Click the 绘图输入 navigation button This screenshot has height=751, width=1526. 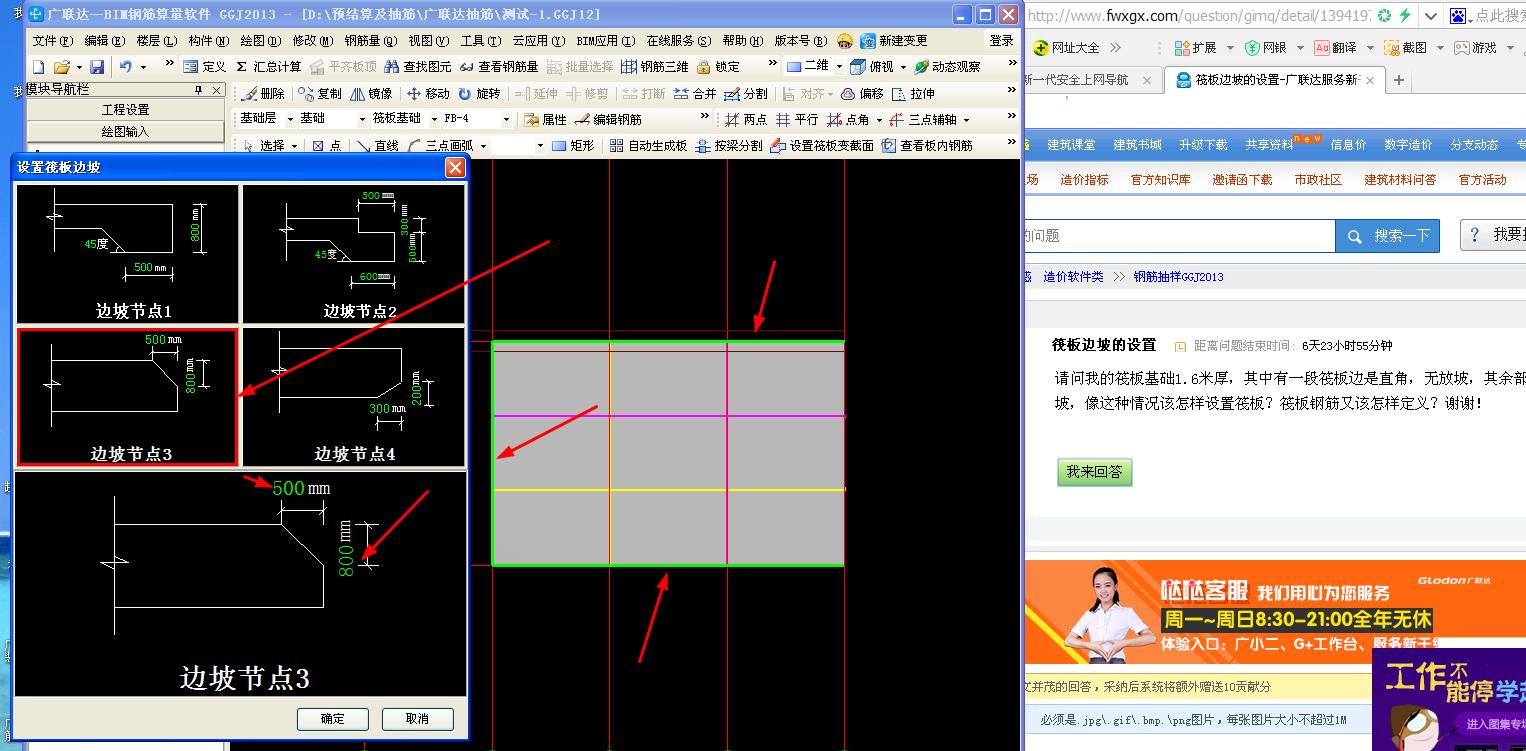(x=126, y=131)
